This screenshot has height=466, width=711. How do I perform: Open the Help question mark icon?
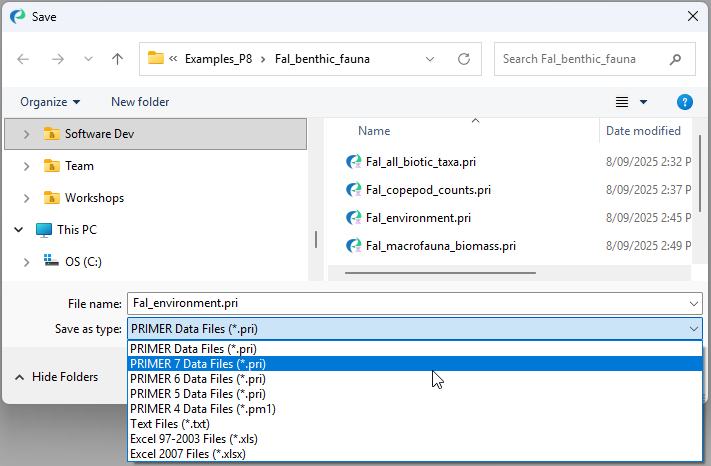pyautogui.click(x=685, y=102)
